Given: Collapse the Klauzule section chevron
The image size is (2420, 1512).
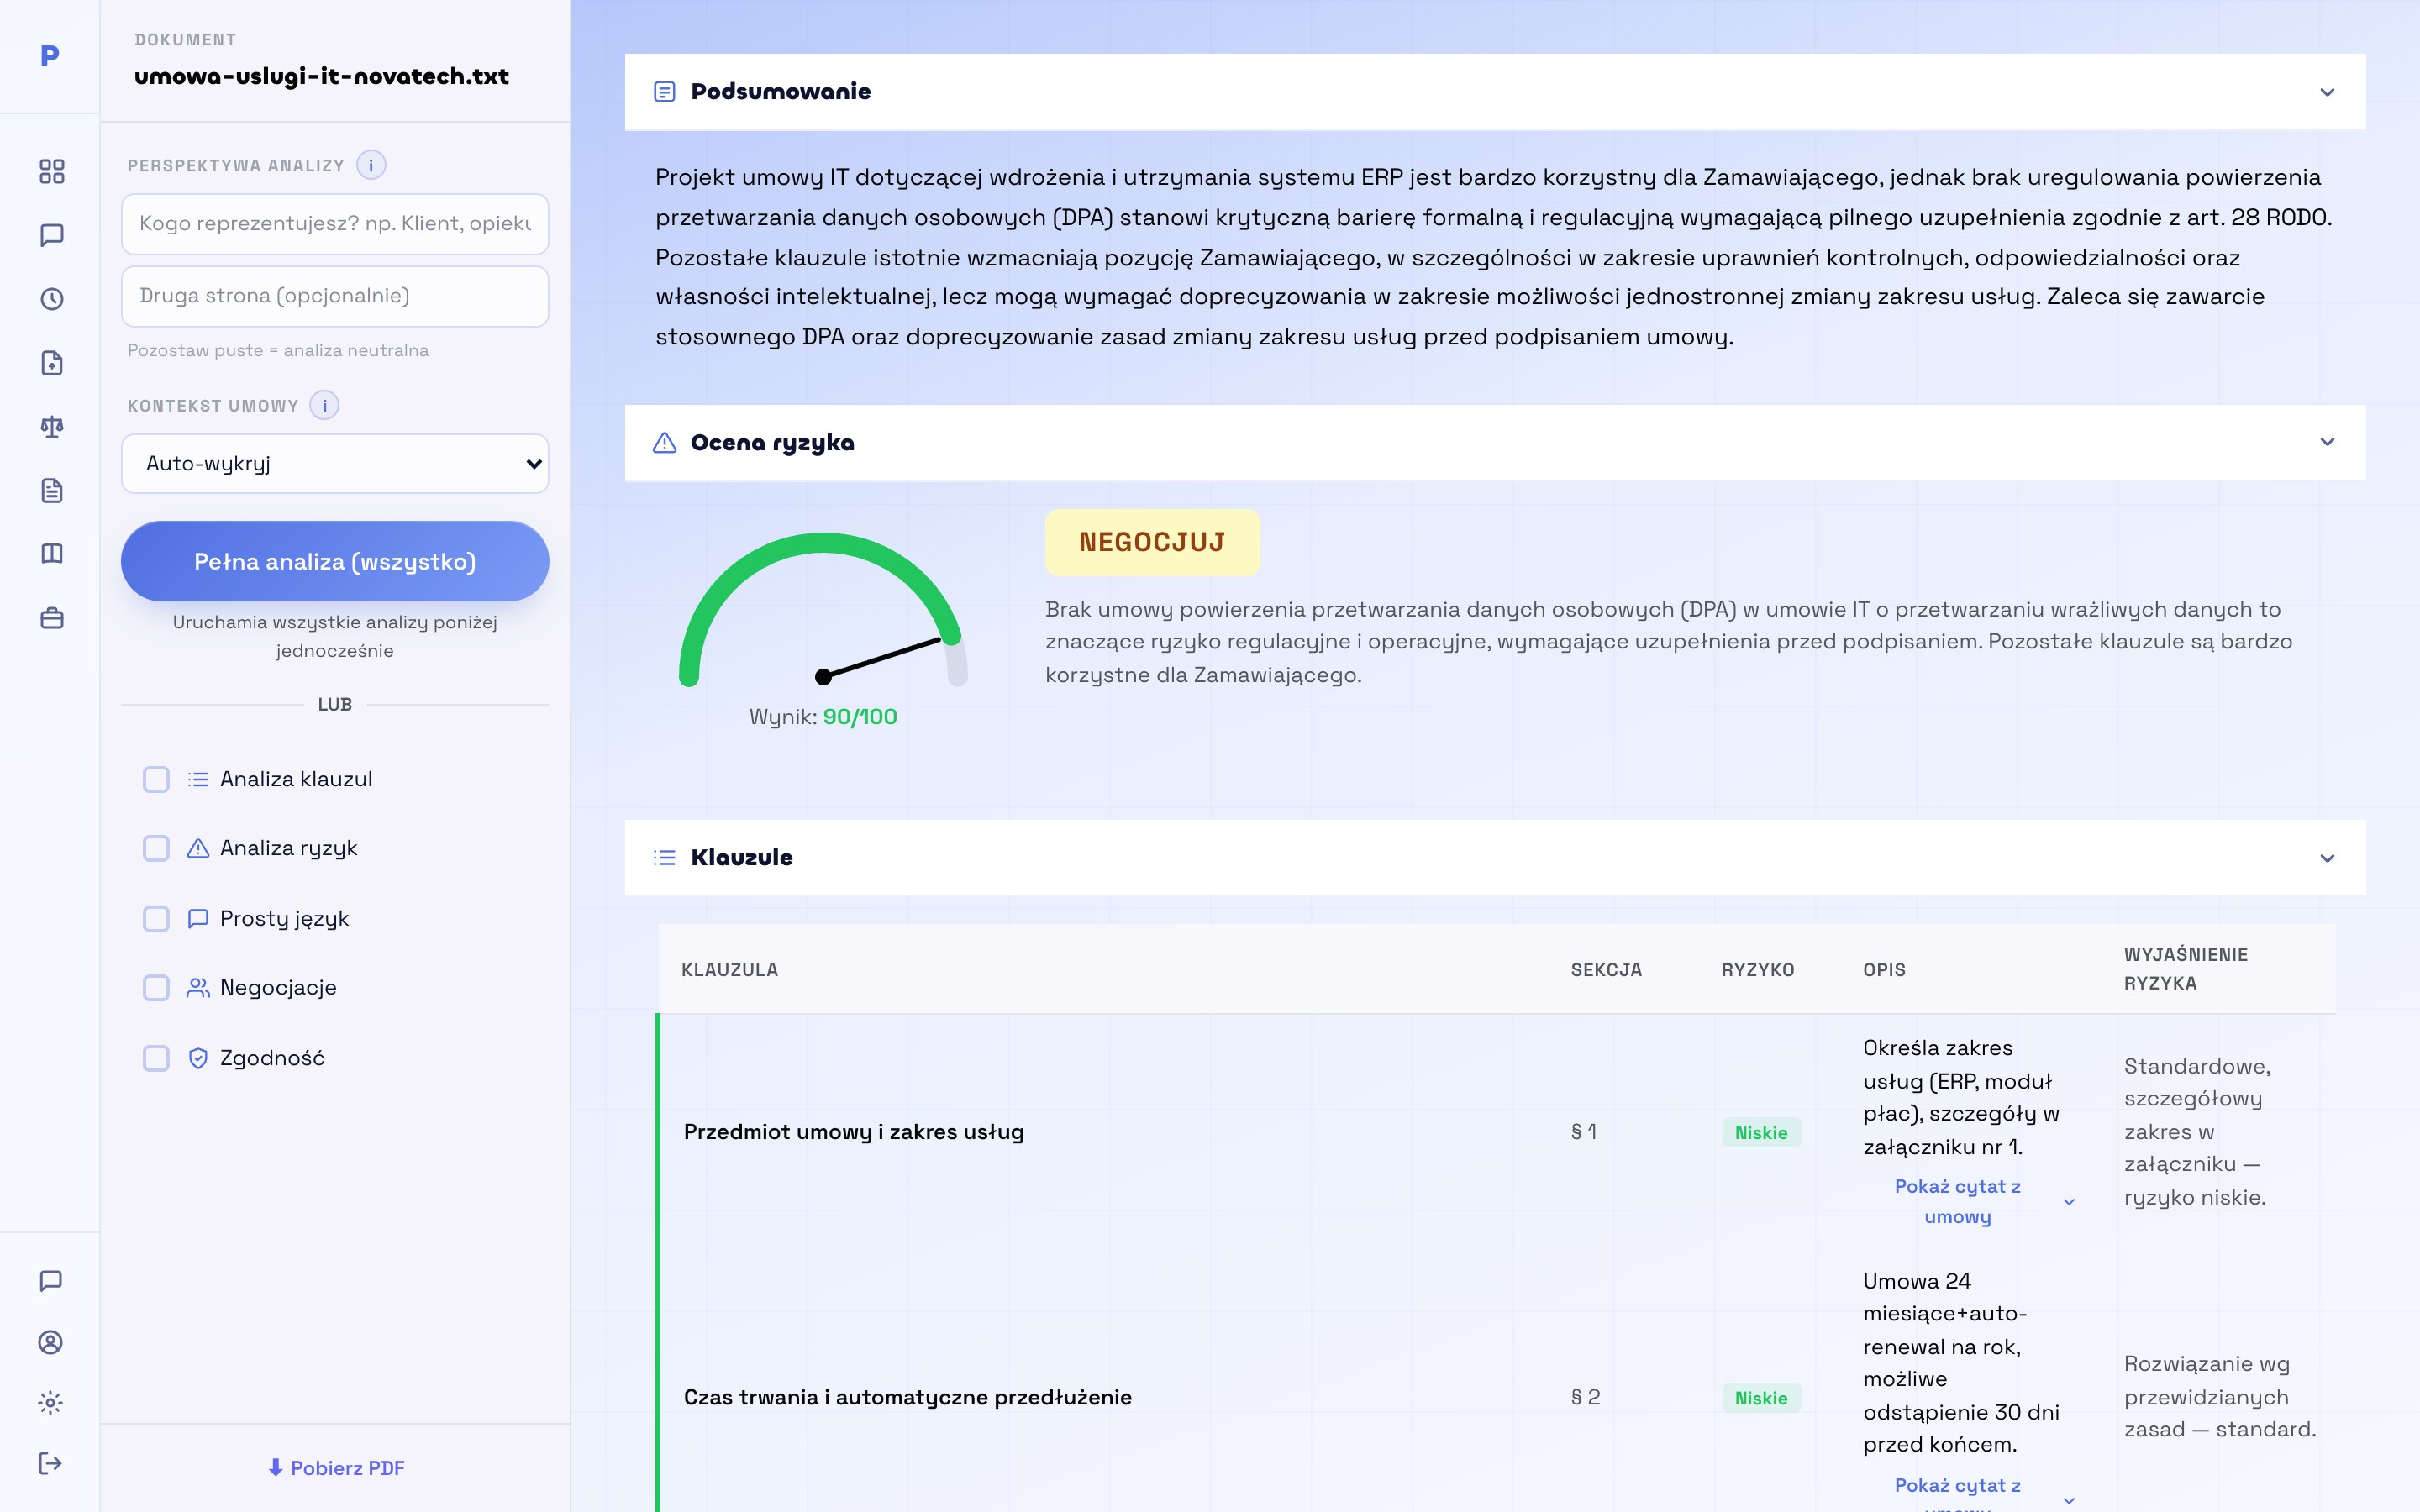Looking at the screenshot, I should coord(2327,858).
